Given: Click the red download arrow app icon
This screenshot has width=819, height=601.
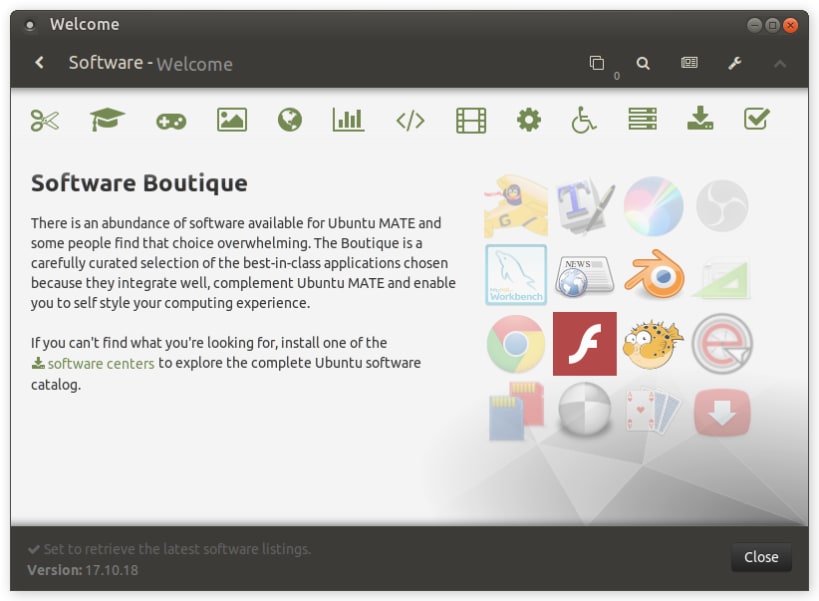Looking at the screenshot, I should tap(722, 412).
